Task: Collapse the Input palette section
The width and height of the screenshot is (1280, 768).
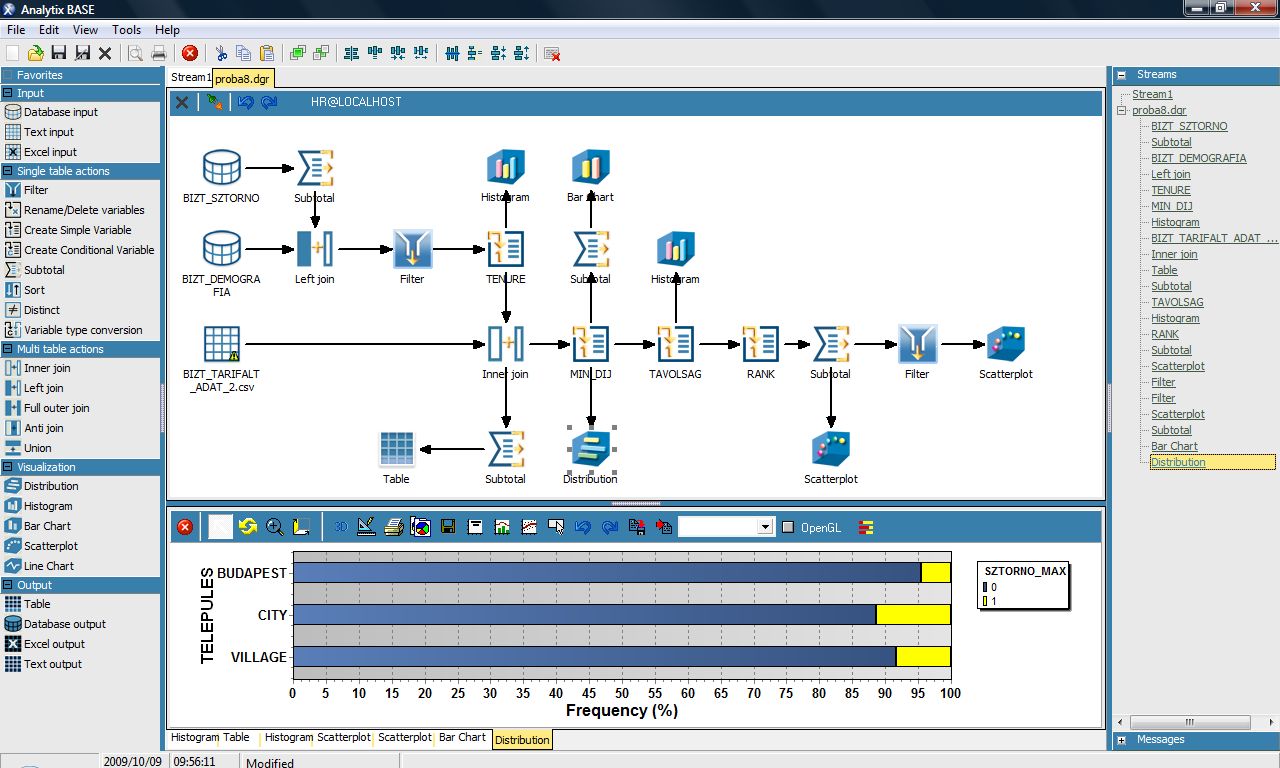Action: pos(8,93)
